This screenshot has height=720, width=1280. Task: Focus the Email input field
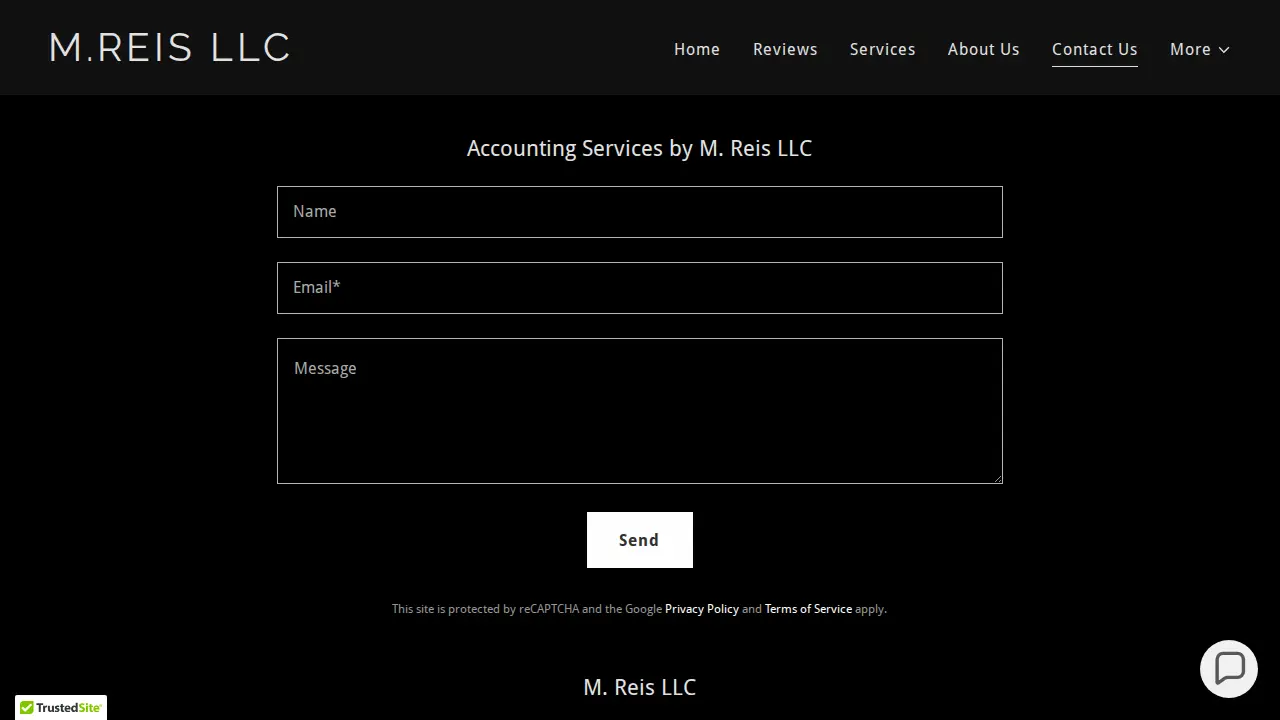pyautogui.click(x=640, y=288)
